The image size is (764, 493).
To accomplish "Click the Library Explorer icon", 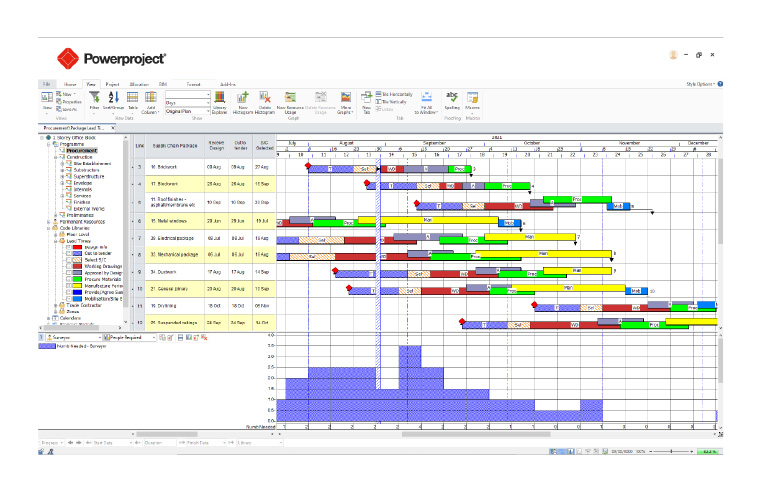I will click(219, 98).
